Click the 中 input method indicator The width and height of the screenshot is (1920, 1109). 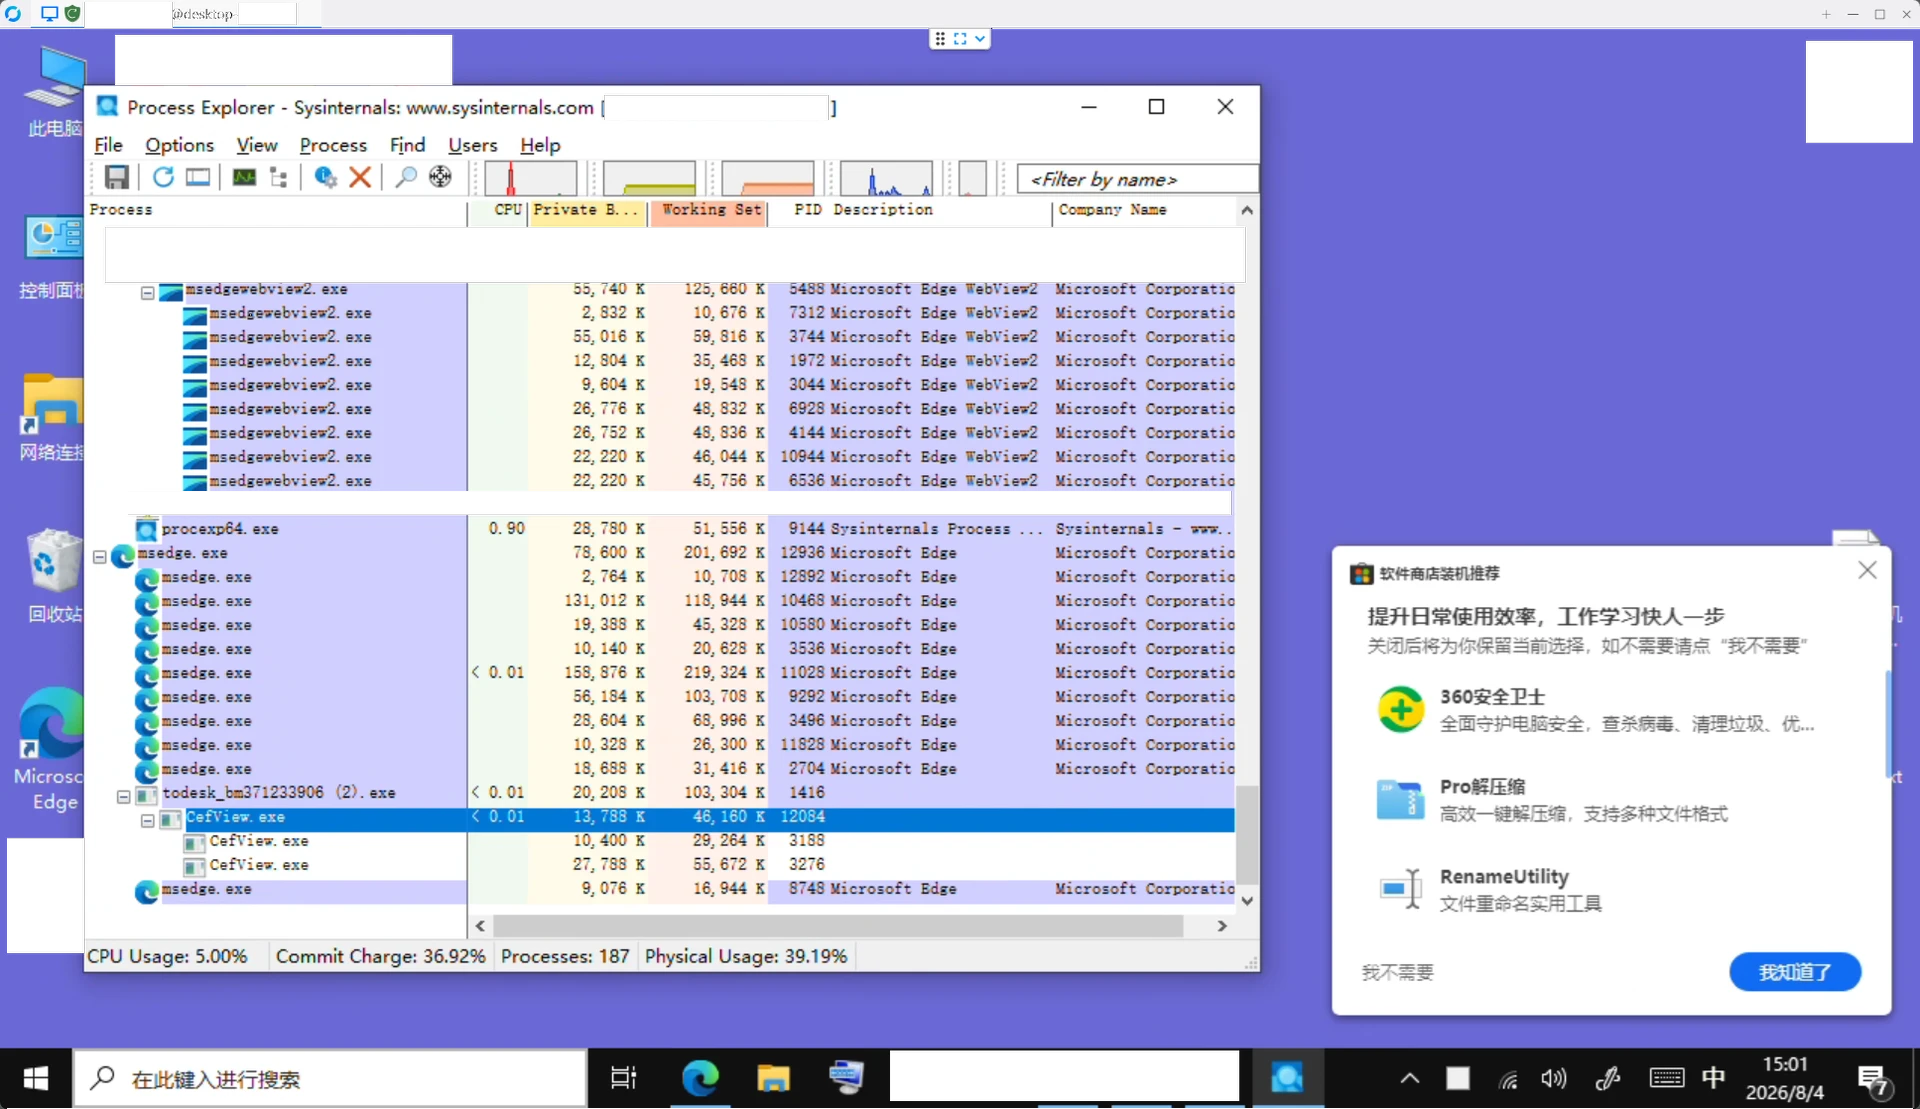click(x=1713, y=1078)
